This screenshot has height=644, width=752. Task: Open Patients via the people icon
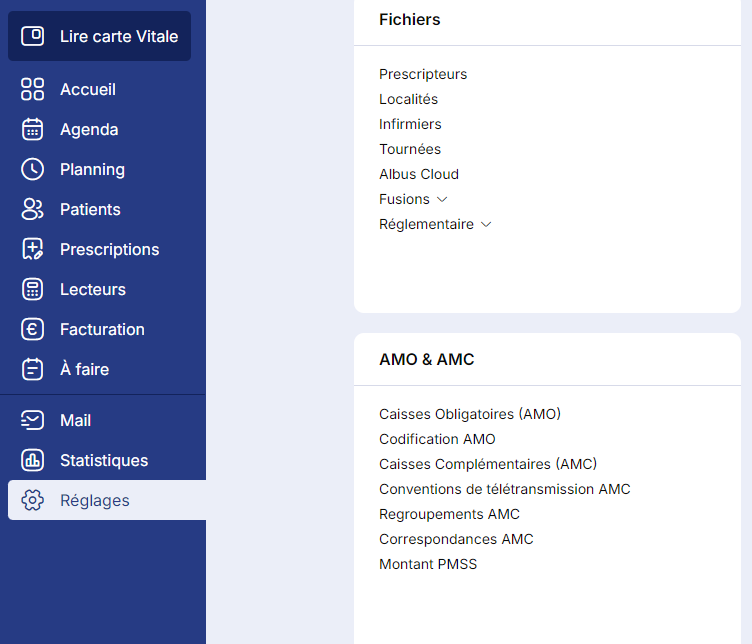[33, 209]
